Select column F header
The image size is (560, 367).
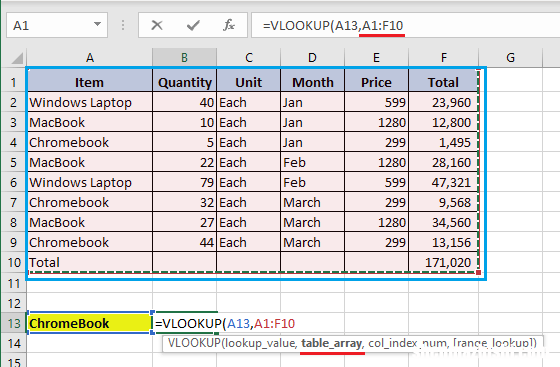pos(444,57)
